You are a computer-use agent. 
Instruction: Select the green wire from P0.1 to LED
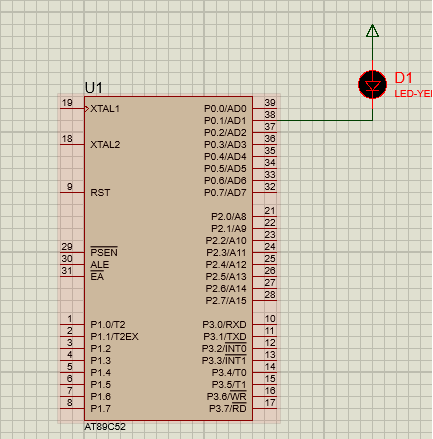tap(325, 120)
